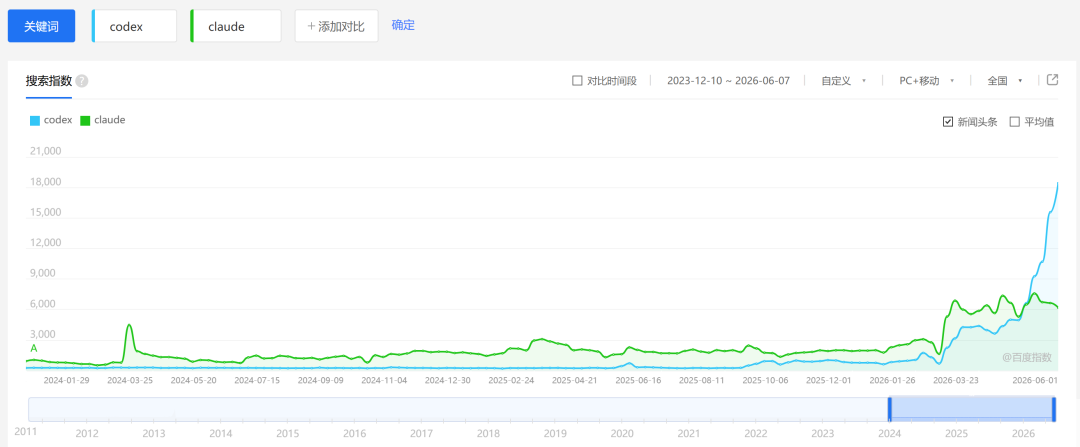Viewport: 1080px width, 447px height.
Task: Expand the PC+移动 device dropdown
Action: point(926,81)
